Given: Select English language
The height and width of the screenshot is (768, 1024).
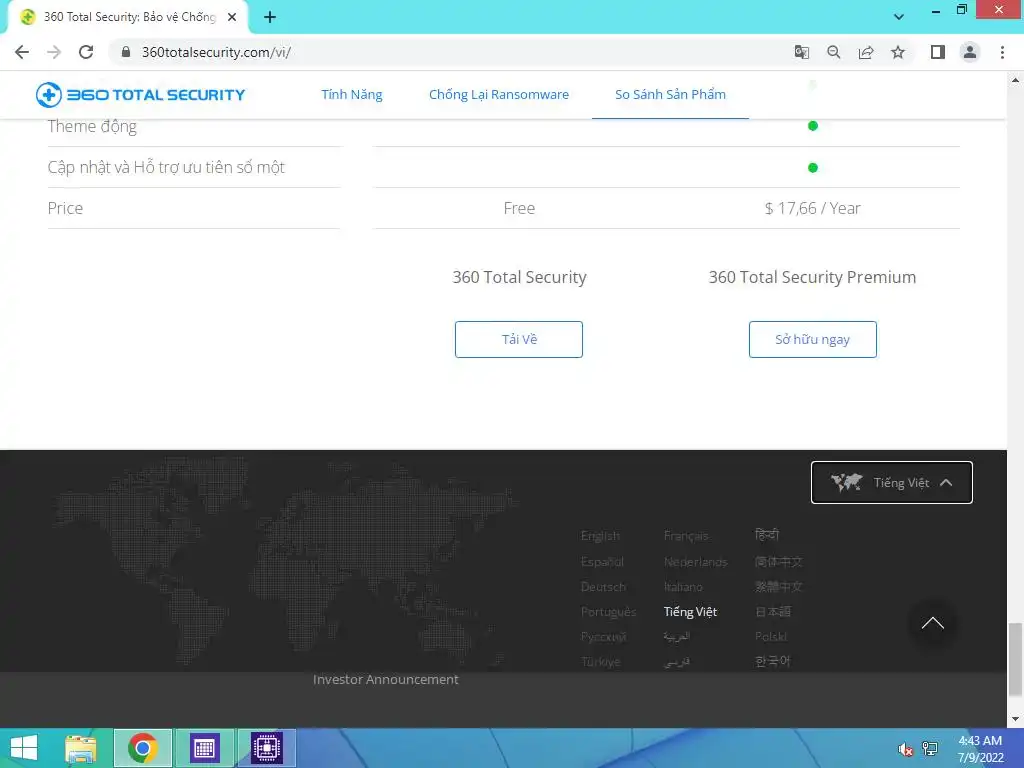Looking at the screenshot, I should [x=600, y=536].
